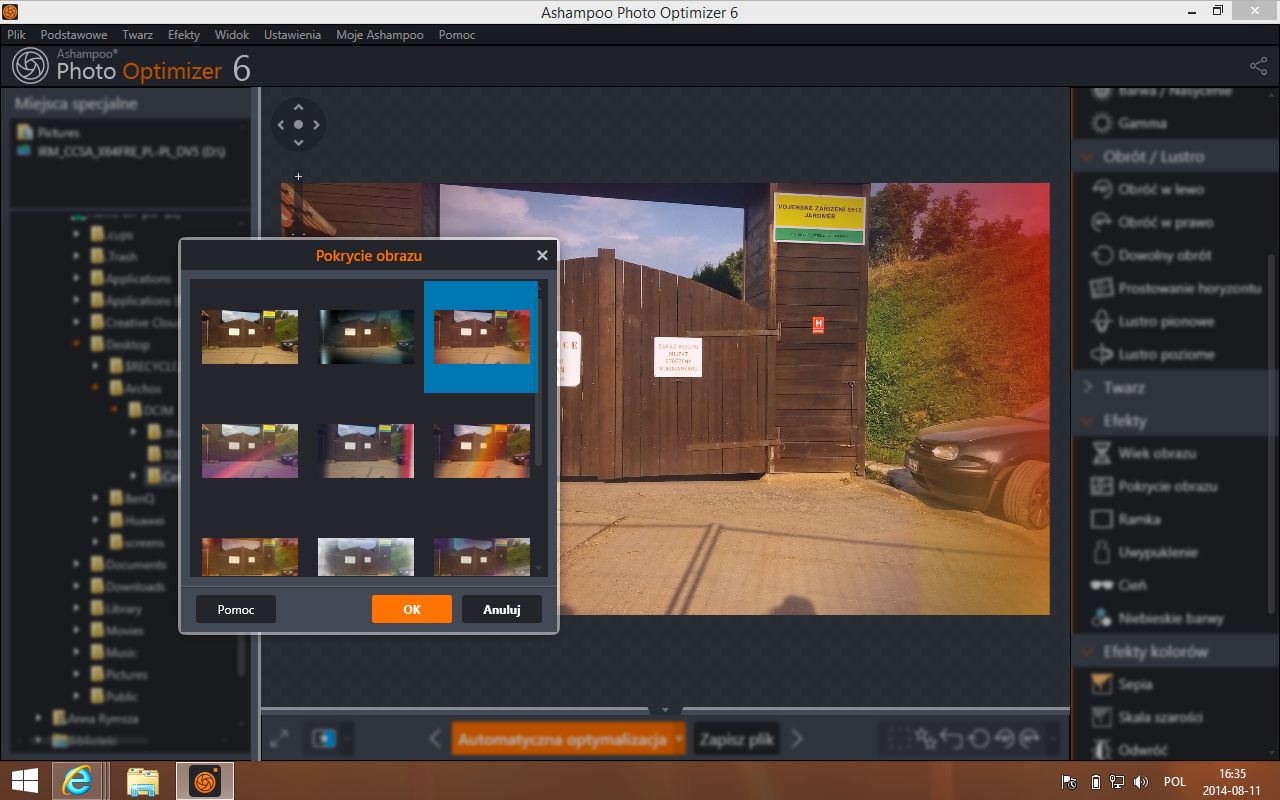
Task: Expand the Anna Rymsza folder node
Action: pos(39,718)
